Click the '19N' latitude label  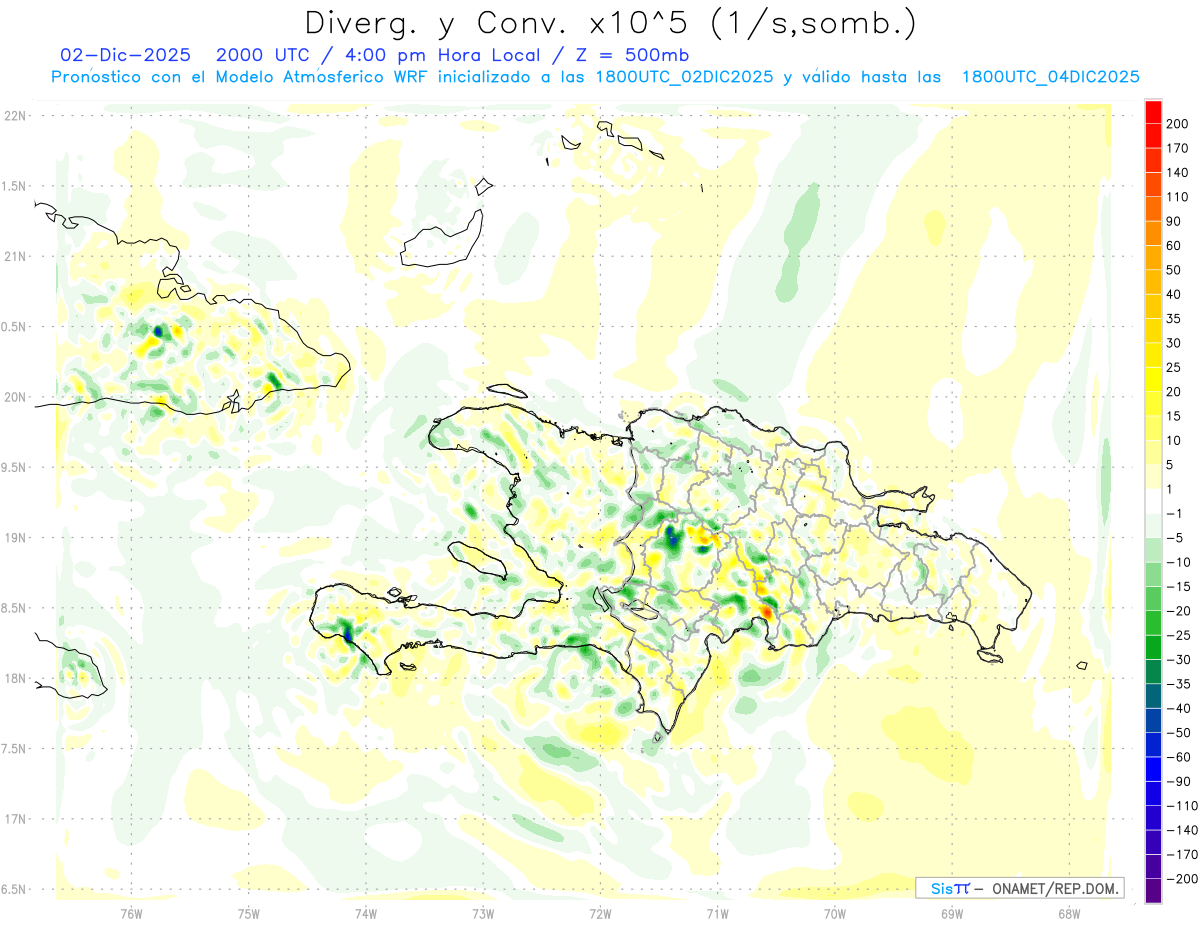pos(16,538)
